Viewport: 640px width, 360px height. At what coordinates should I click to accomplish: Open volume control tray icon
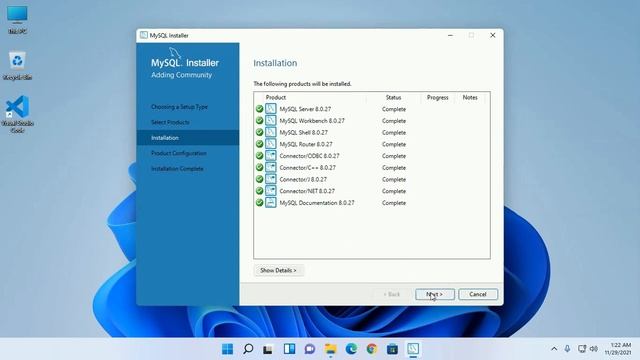pyautogui.click(x=594, y=349)
